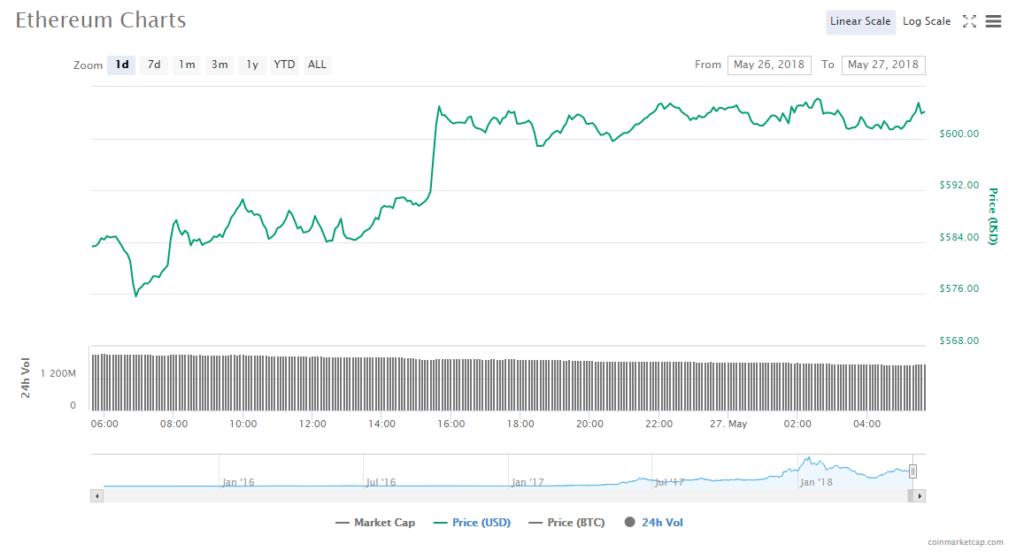This screenshot has width=1024, height=559.
Task: Click the navigator left scroll arrow
Action: pos(97,495)
